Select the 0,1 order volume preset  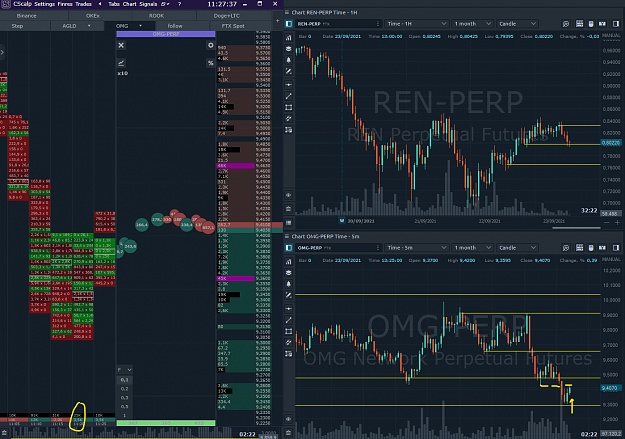click(124, 380)
